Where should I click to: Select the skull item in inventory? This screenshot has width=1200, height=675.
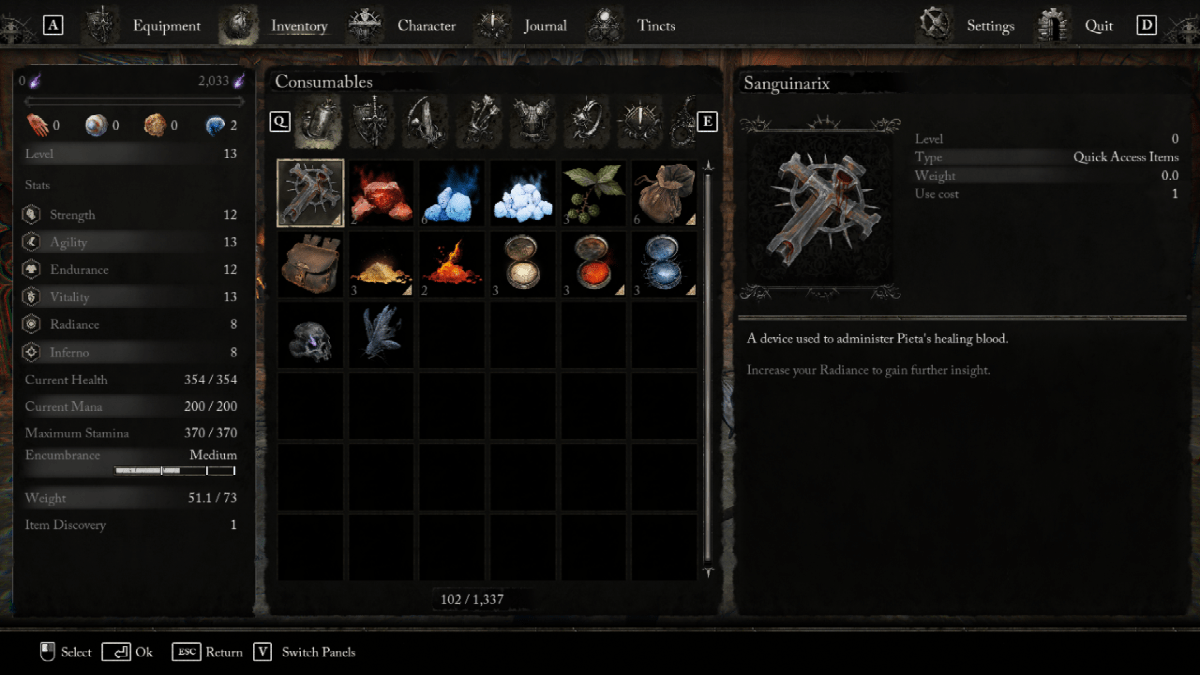[310, 335]
